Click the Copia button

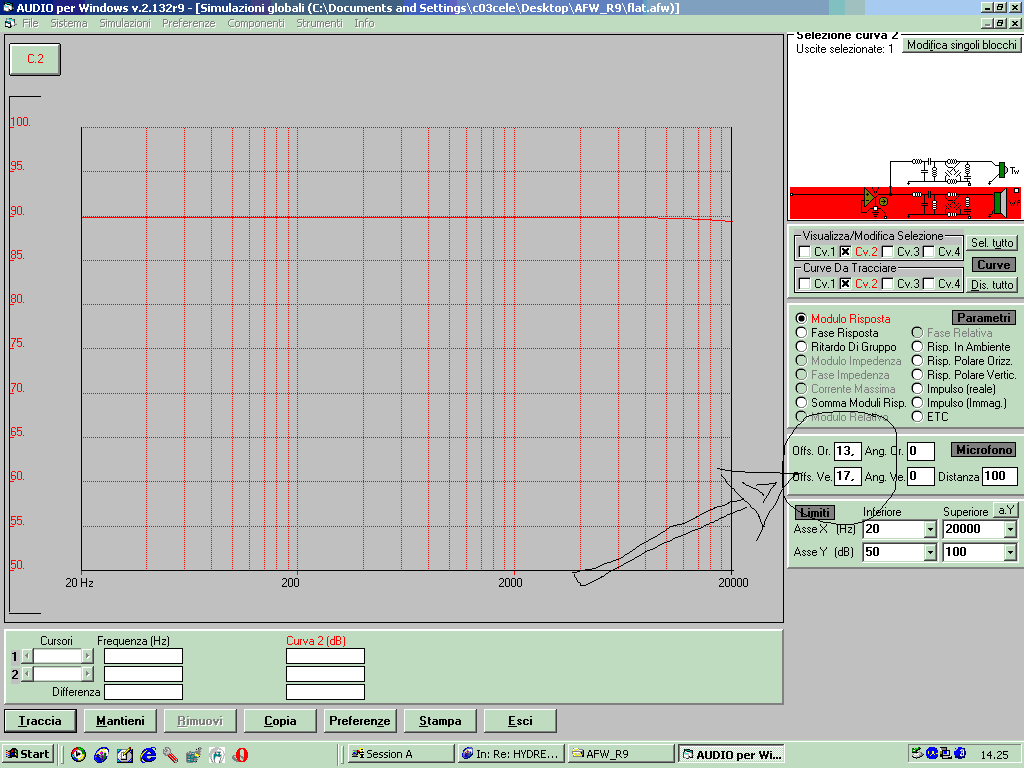pos(280,721)
